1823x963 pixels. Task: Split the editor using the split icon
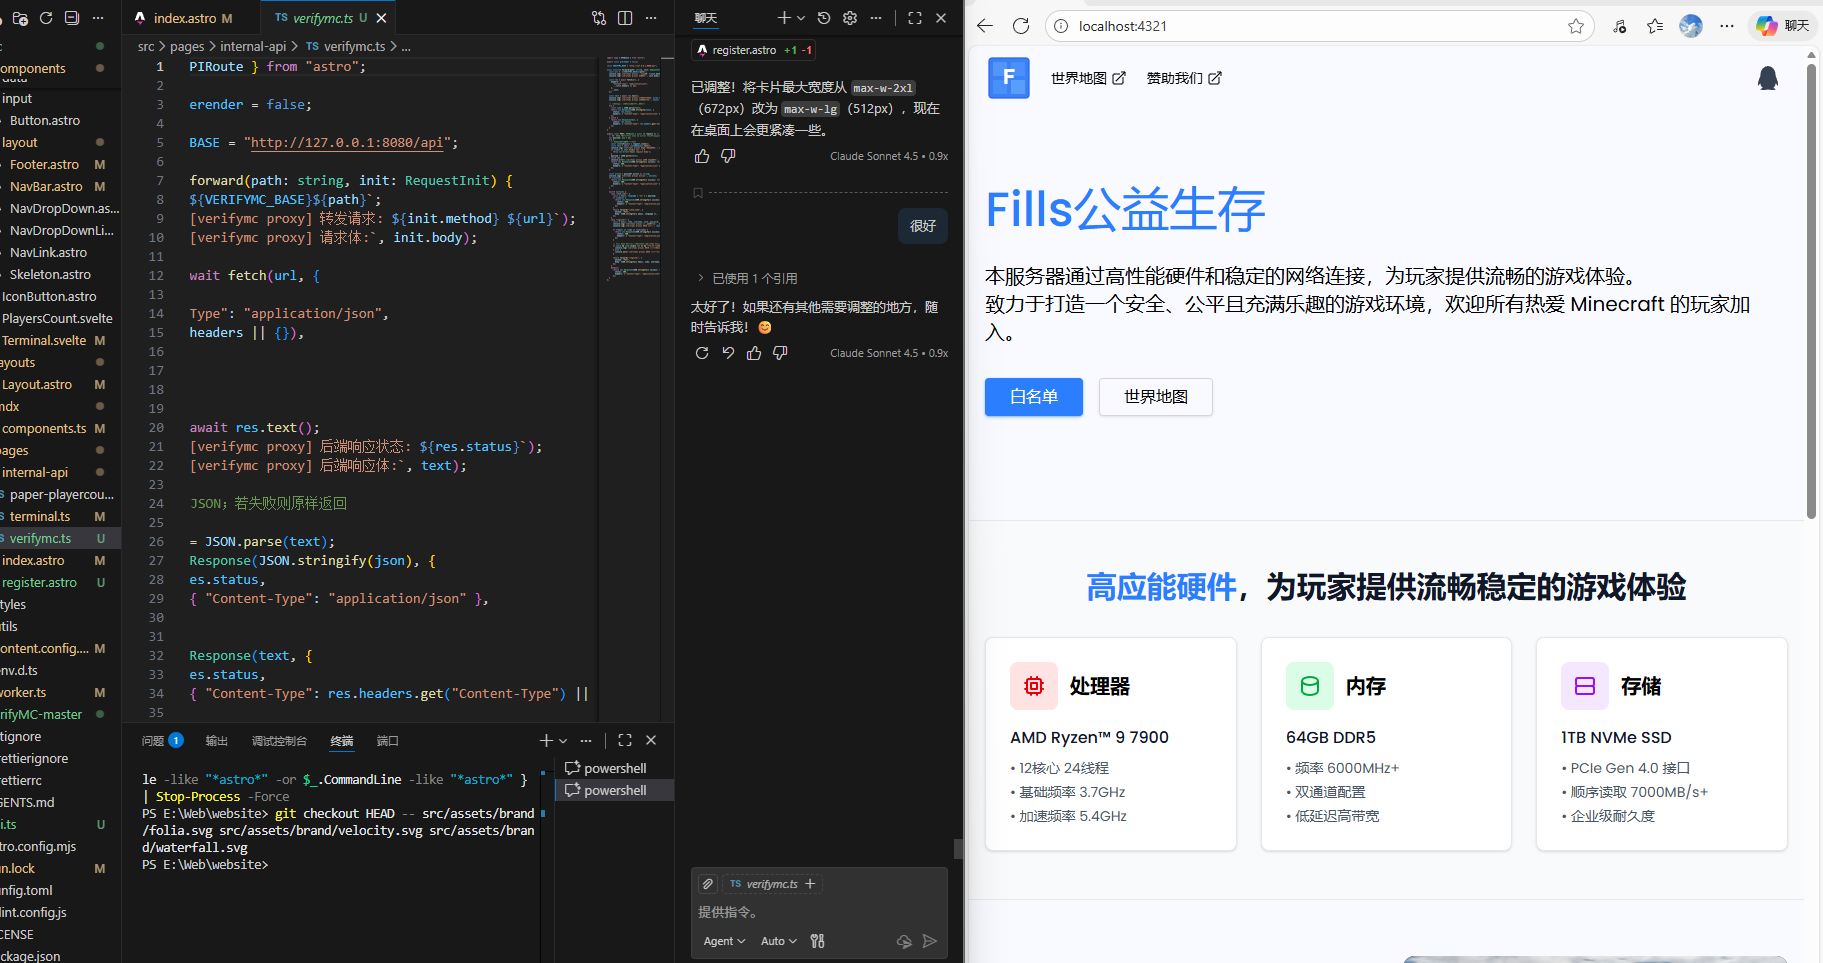(625, 17)
